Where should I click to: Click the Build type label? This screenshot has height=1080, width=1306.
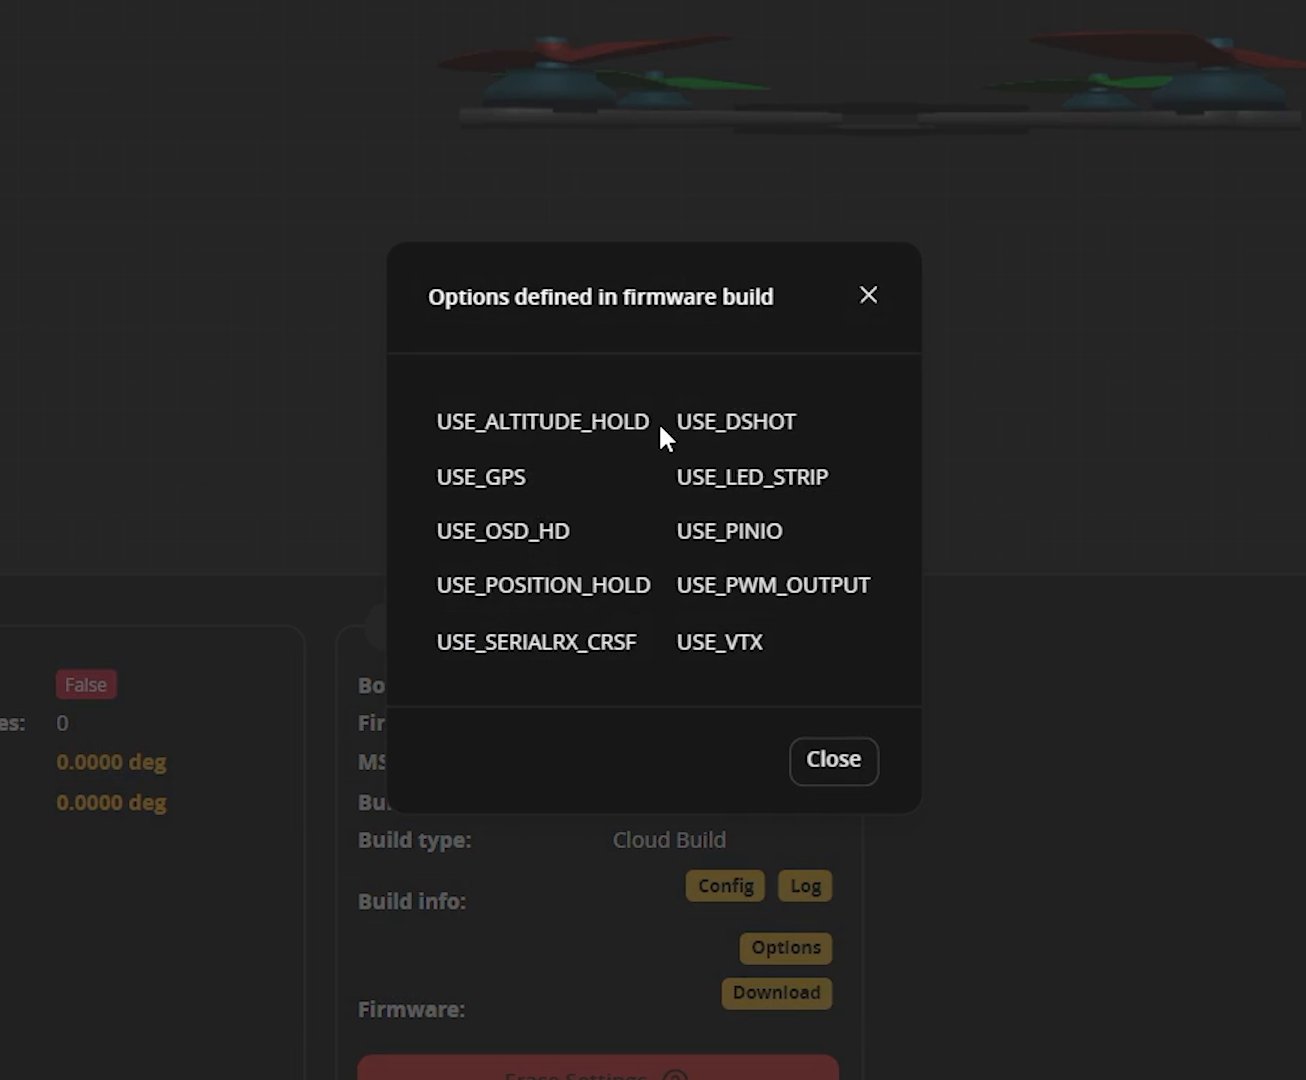[x=414, y=840]
